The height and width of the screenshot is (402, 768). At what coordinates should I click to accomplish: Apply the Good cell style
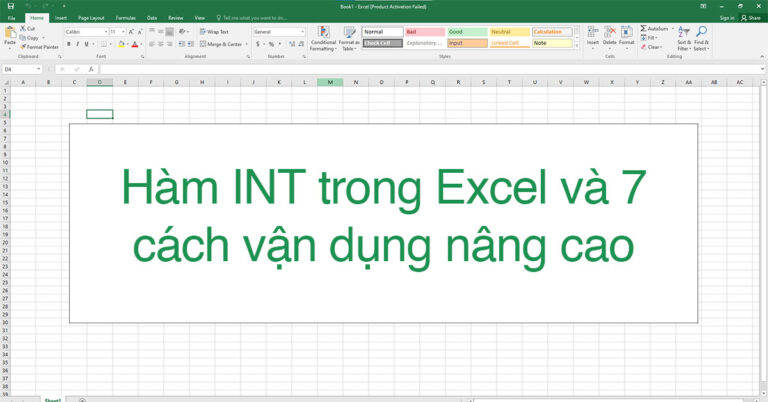[467, 32]
